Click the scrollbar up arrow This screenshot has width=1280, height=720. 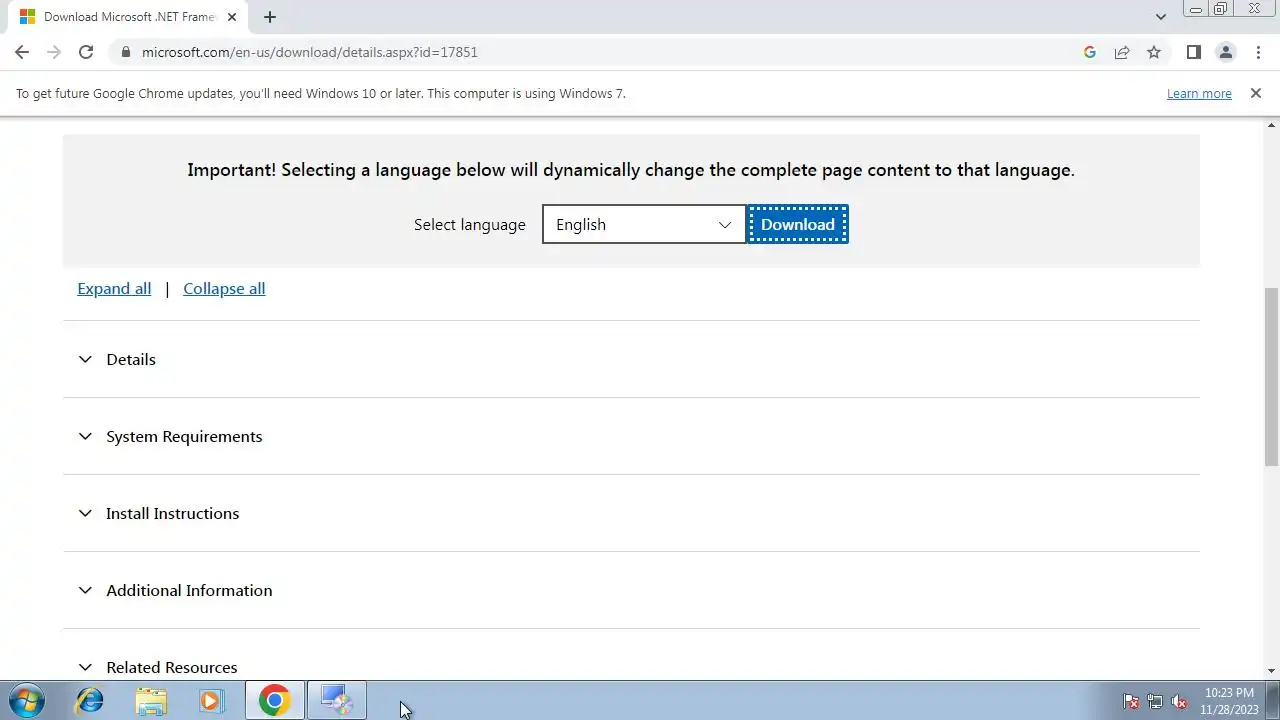coord(1272,124)
